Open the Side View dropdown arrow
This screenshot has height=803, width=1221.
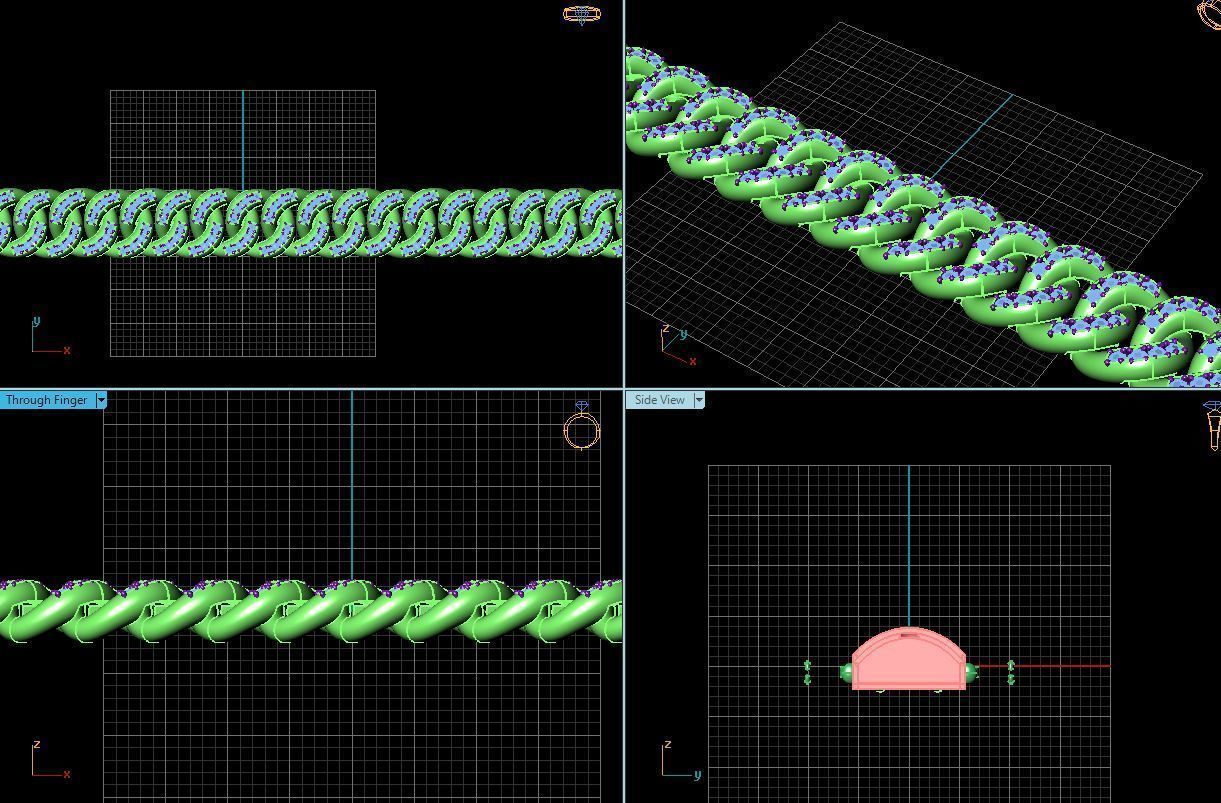point(698,400)
